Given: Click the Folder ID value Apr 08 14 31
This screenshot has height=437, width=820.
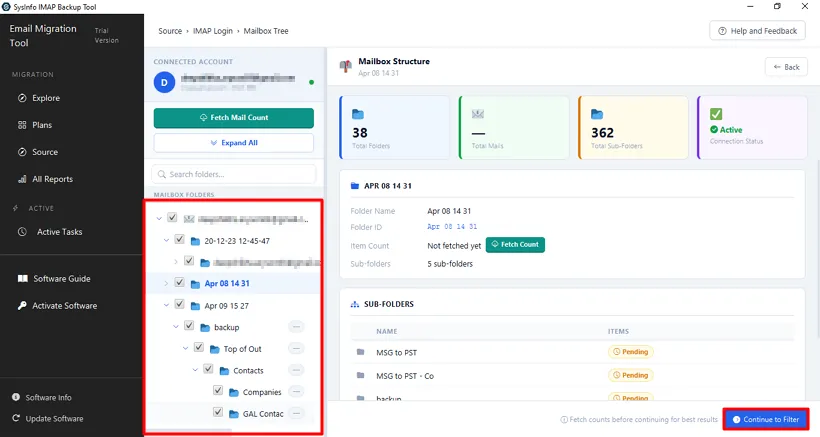Looking at the screenshot, I should (x=452, y=226).
